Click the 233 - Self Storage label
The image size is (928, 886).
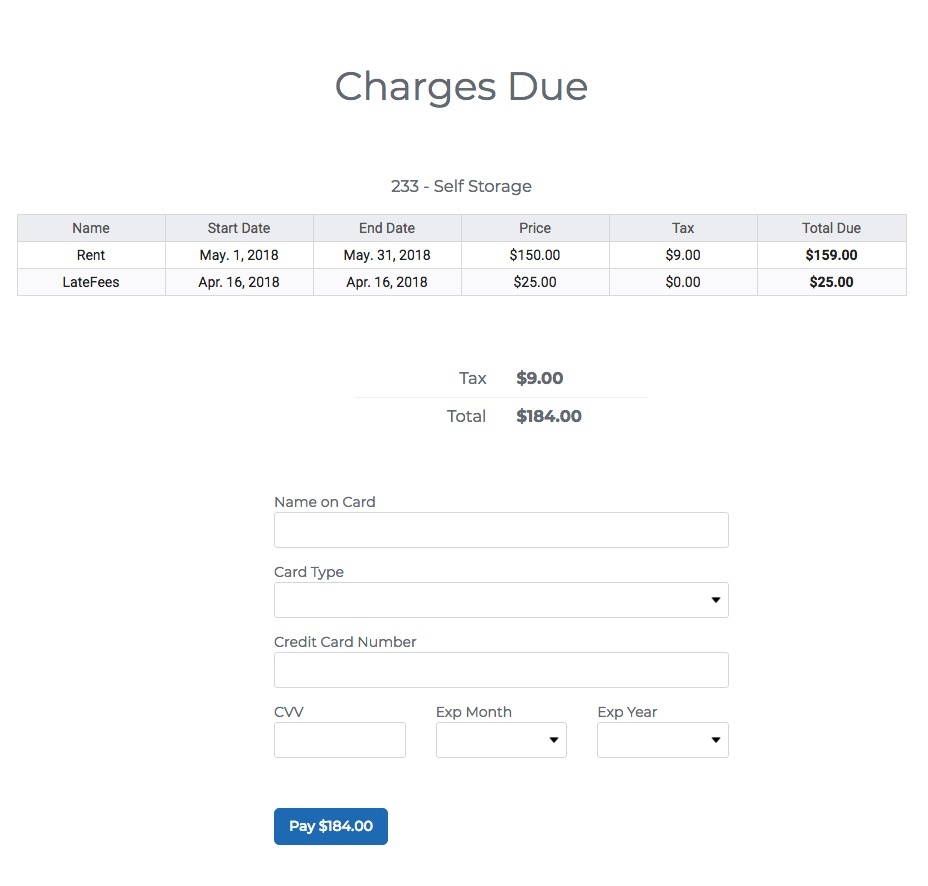click(460, 186)
